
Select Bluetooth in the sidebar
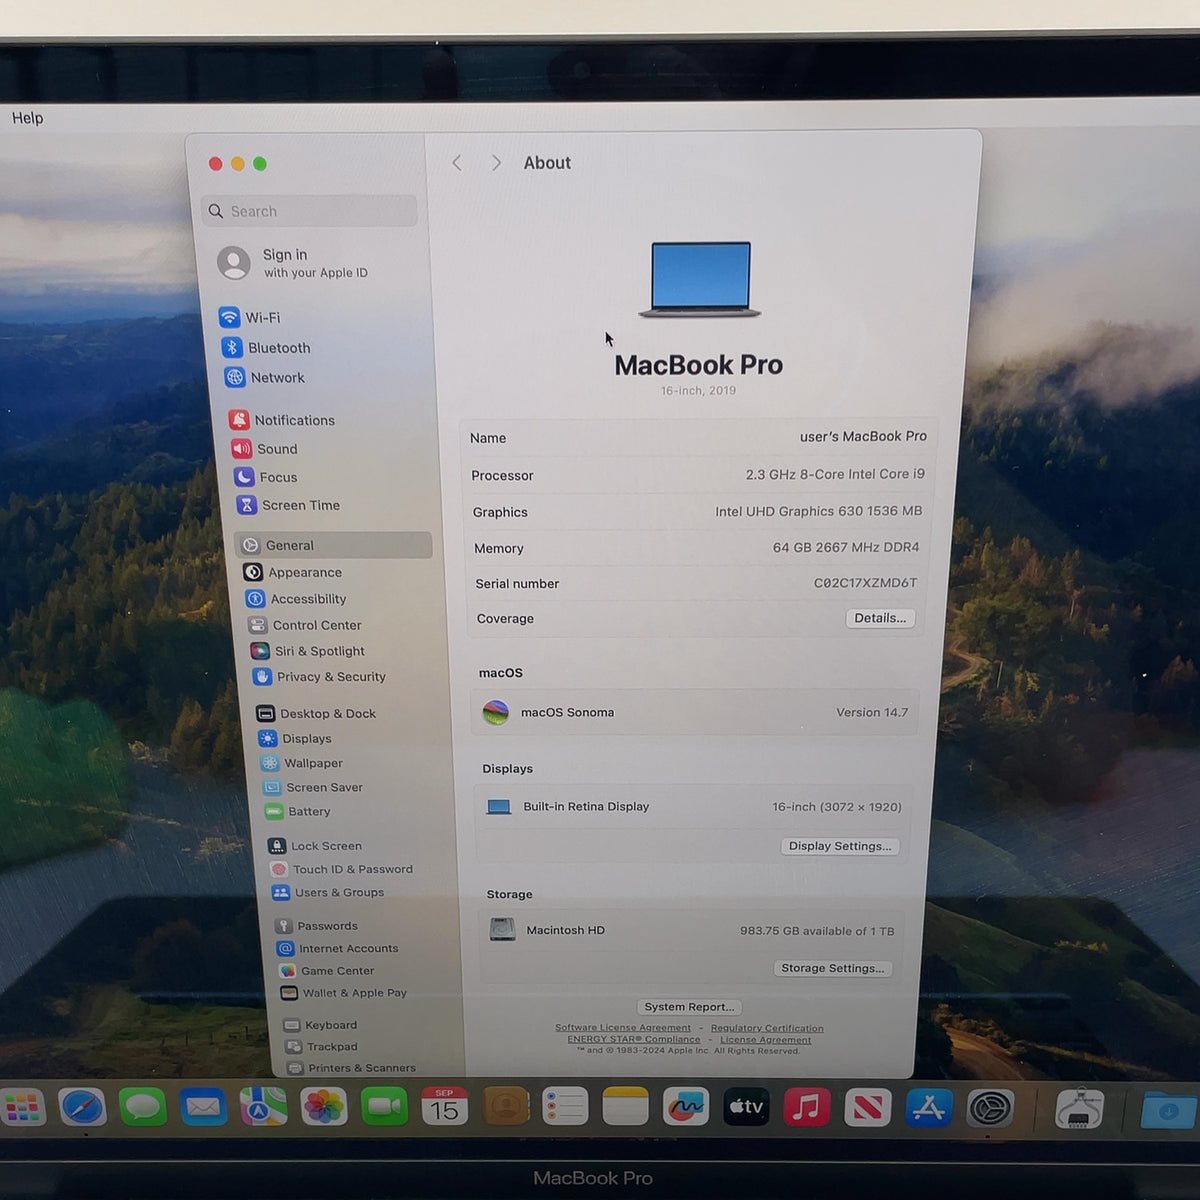[266, 347]
